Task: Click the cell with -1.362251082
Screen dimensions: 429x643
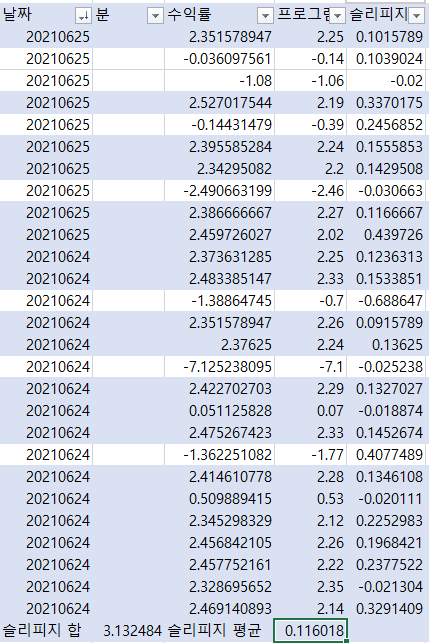Action: tap(219, 455)
